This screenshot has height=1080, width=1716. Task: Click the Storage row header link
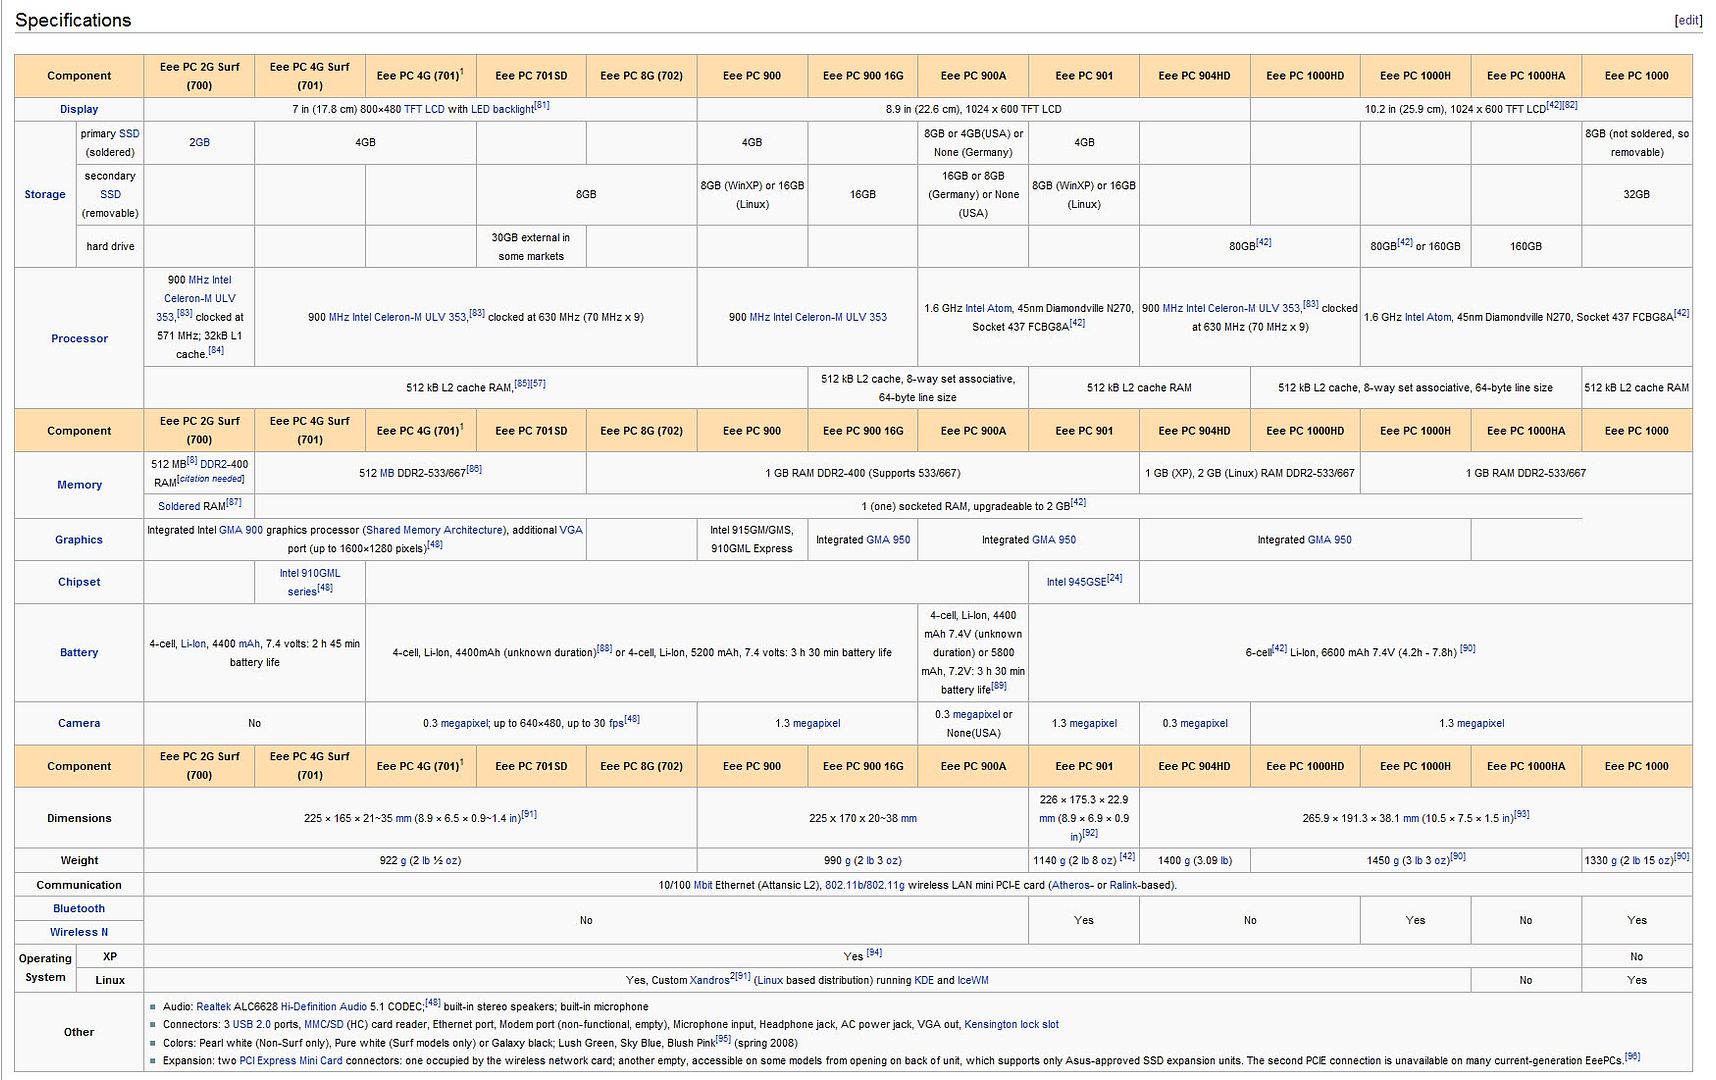45,194
